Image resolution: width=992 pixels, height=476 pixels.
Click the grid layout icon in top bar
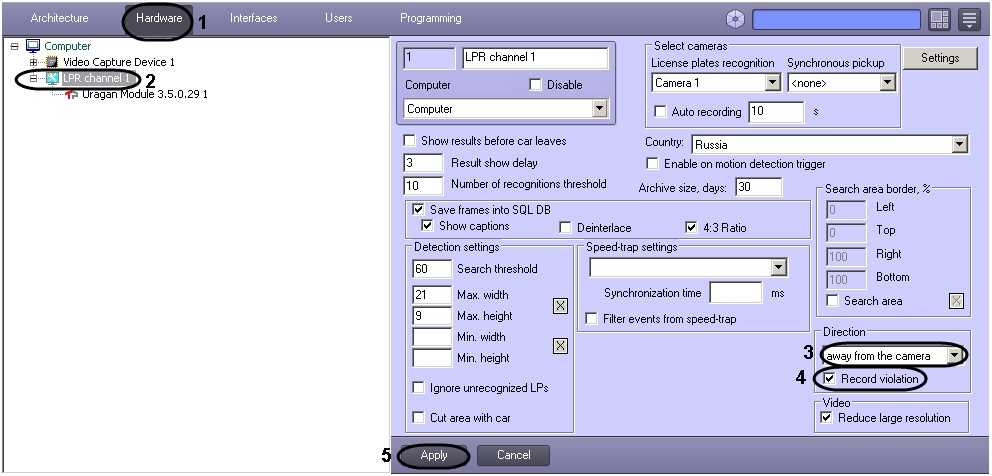pos(939,20)
